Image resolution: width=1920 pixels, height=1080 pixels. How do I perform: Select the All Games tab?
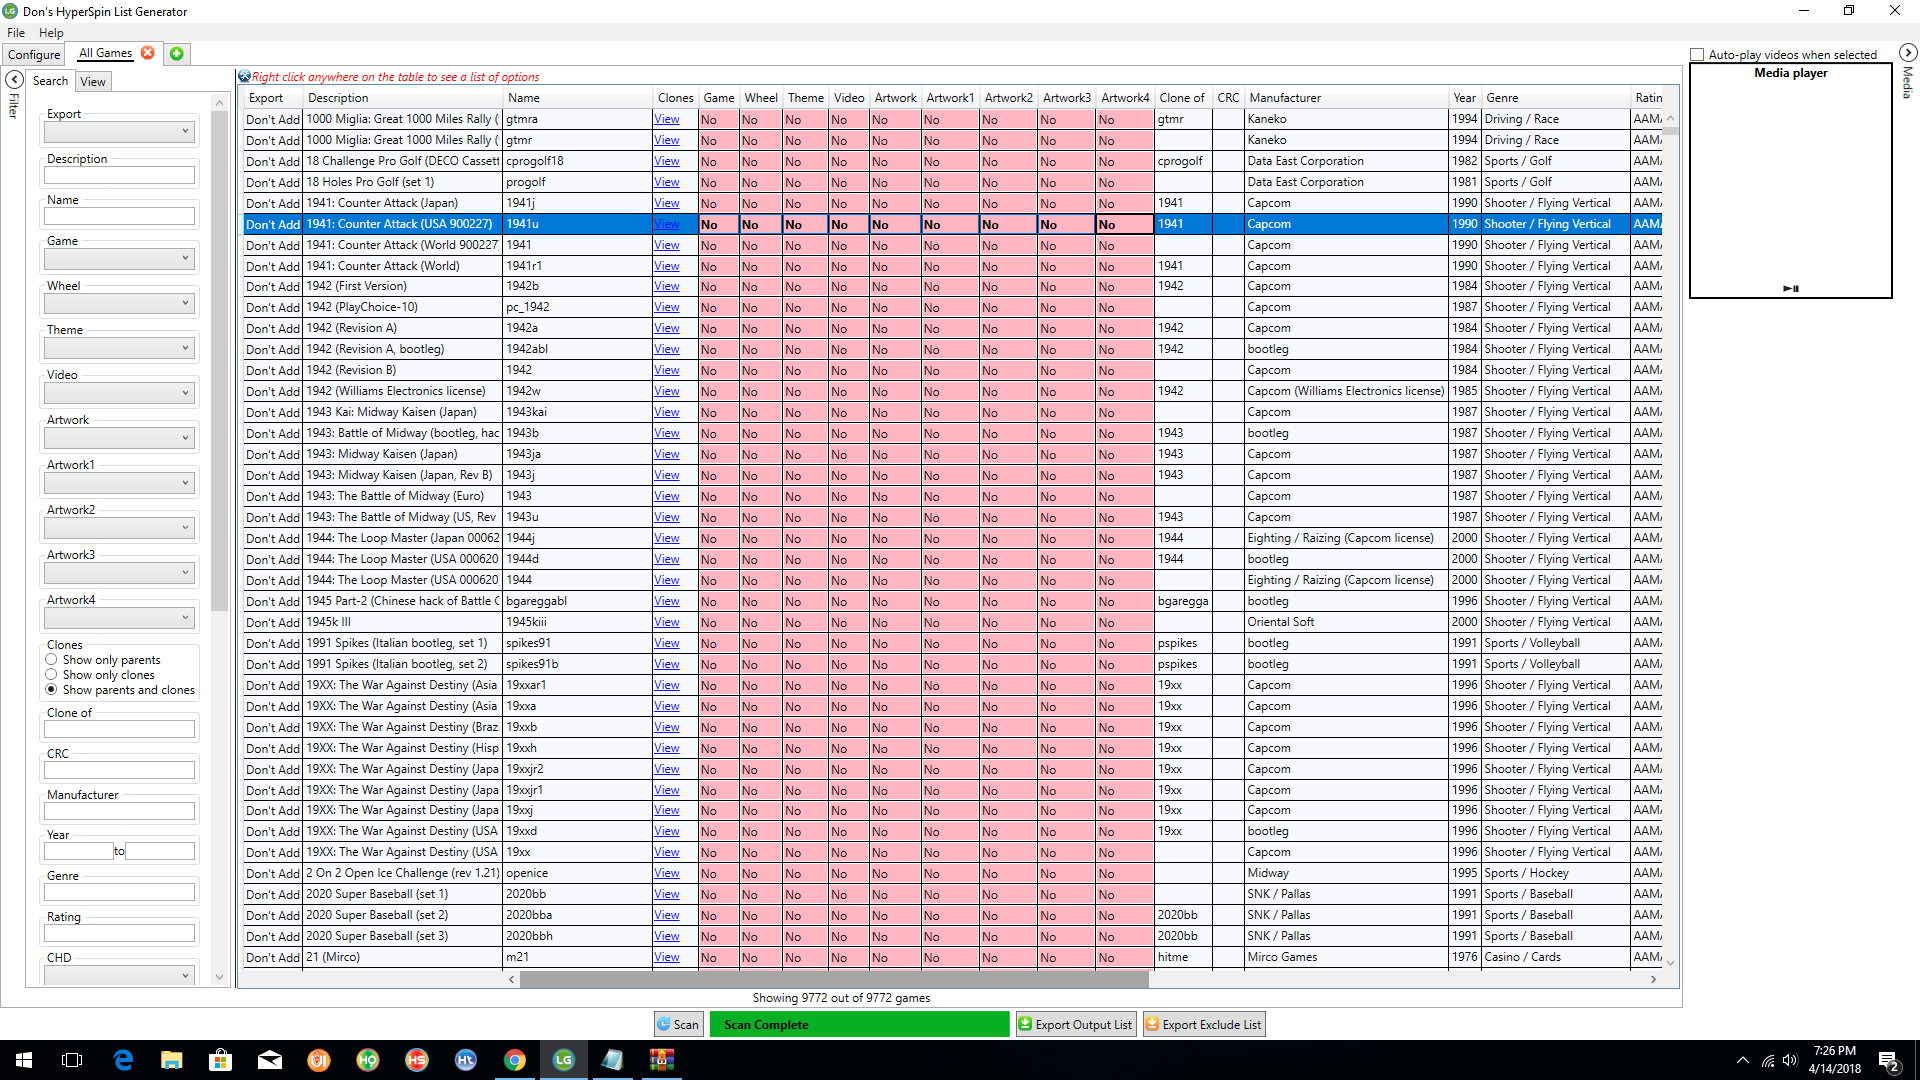tap(105, 53)
